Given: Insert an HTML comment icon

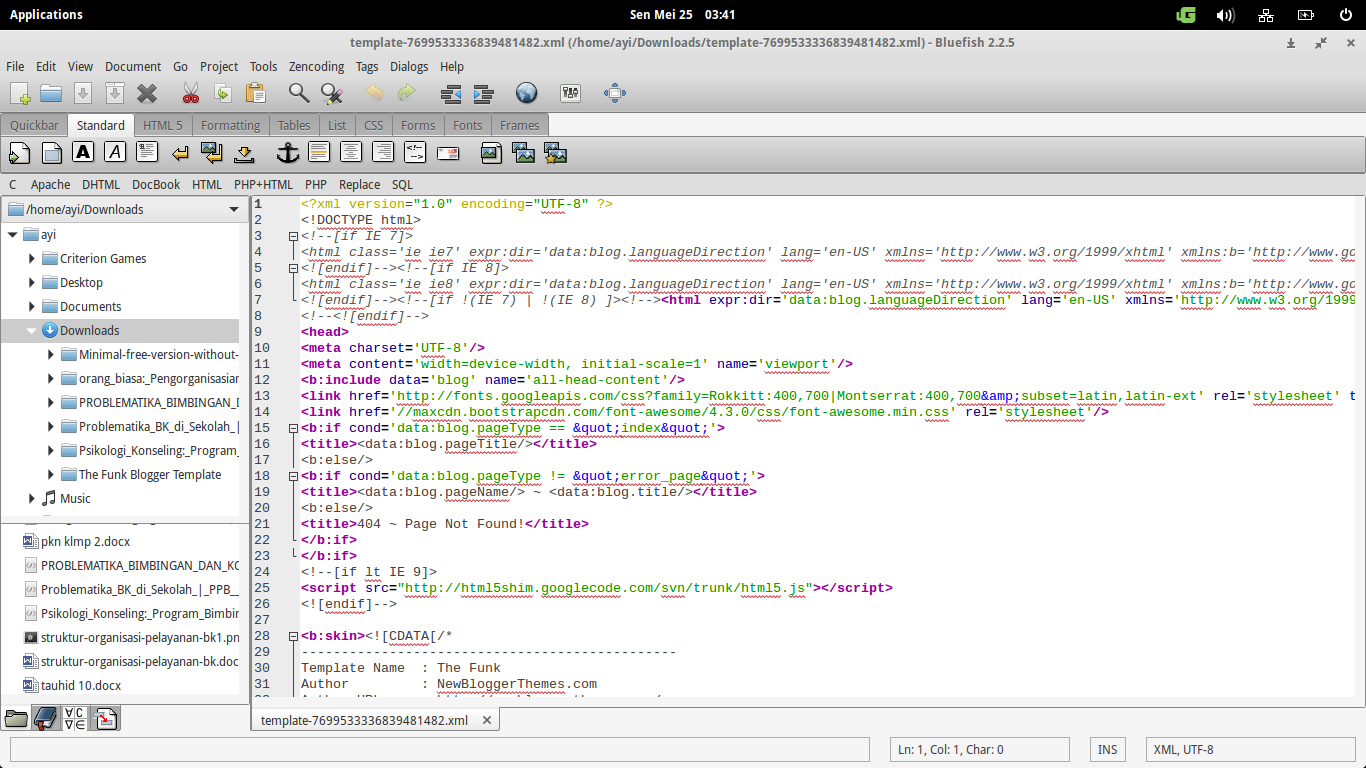Looking at the screenshot, I should pos(415,153).
